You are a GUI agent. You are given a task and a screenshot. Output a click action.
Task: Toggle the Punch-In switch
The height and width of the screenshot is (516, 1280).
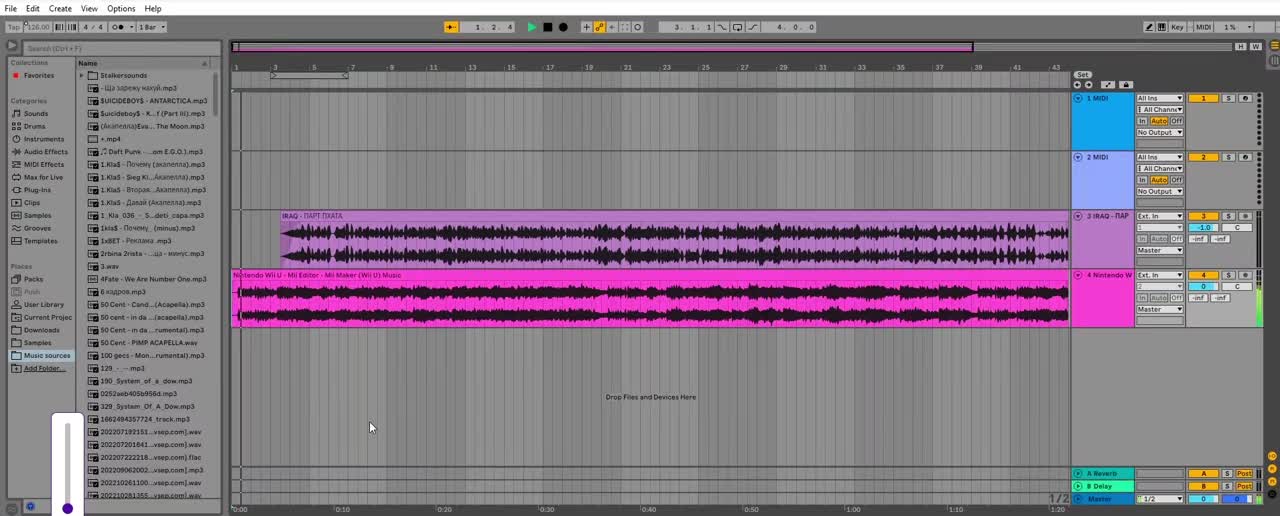722,27
